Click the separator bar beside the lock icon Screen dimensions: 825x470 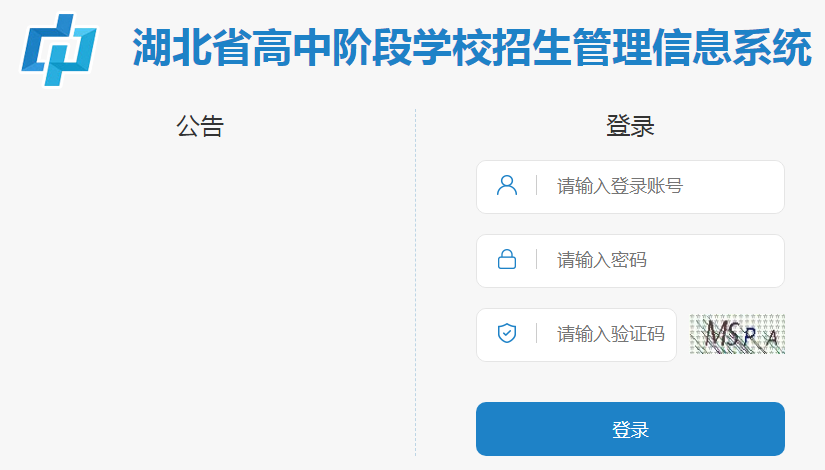click(537, 260)
